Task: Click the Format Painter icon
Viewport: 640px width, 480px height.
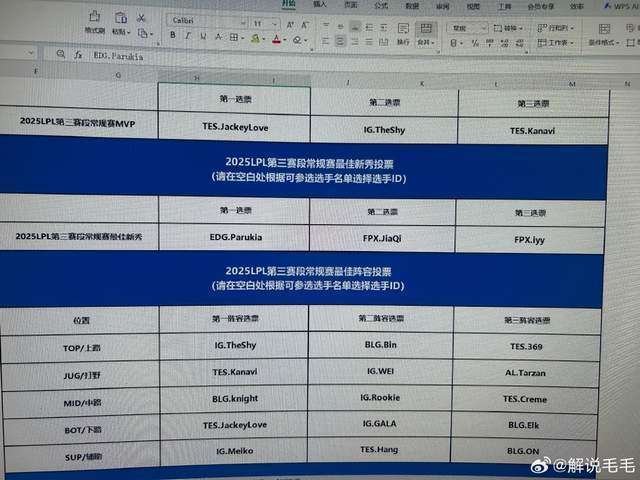Action: tap(93, 19)
